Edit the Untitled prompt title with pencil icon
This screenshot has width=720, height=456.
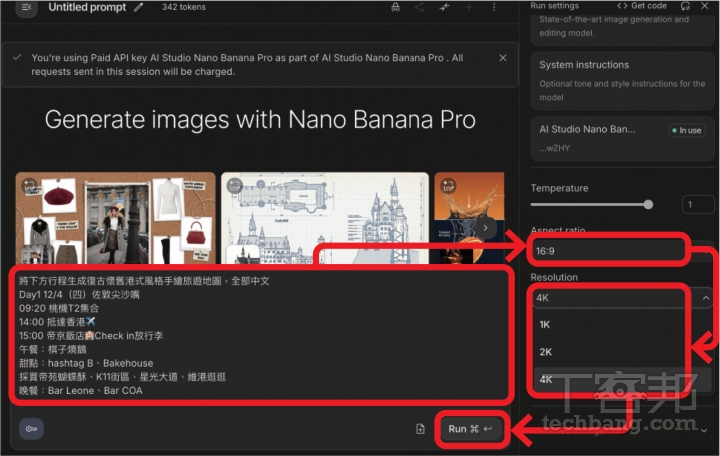pos(138,7)
